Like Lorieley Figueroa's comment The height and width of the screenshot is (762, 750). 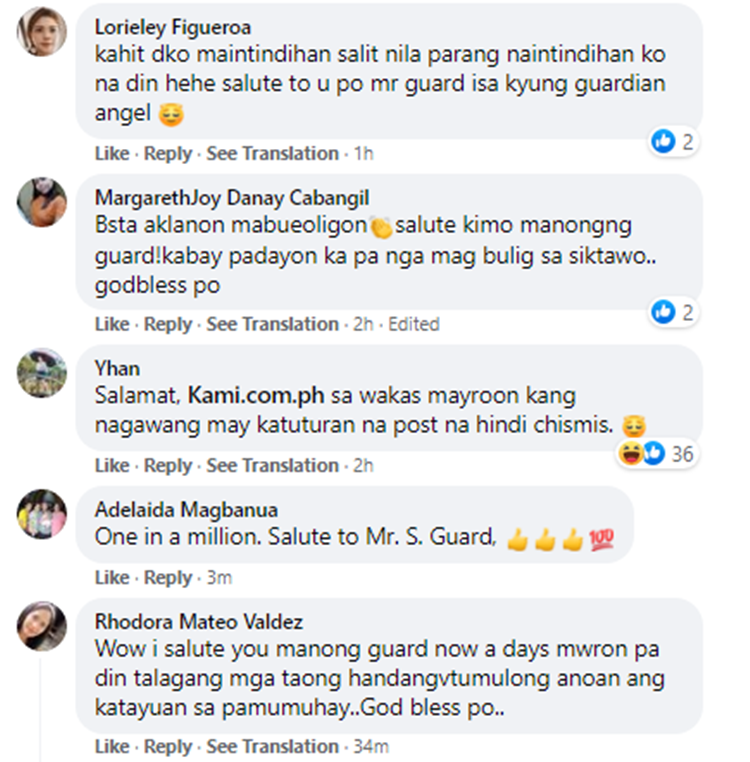112,154
